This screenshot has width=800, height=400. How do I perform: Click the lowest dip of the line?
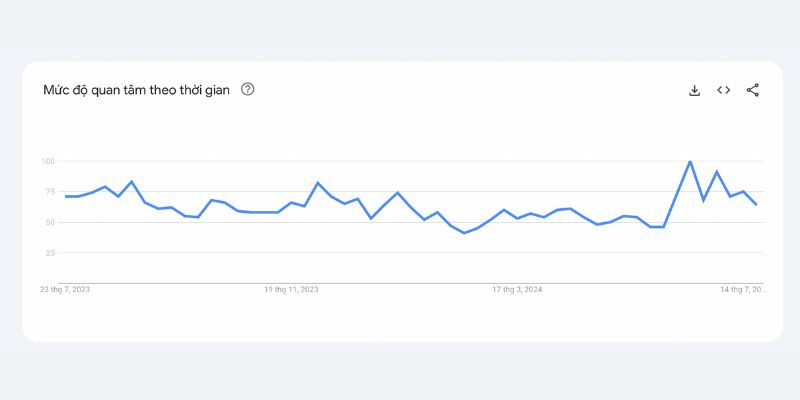tap(464, 233)
